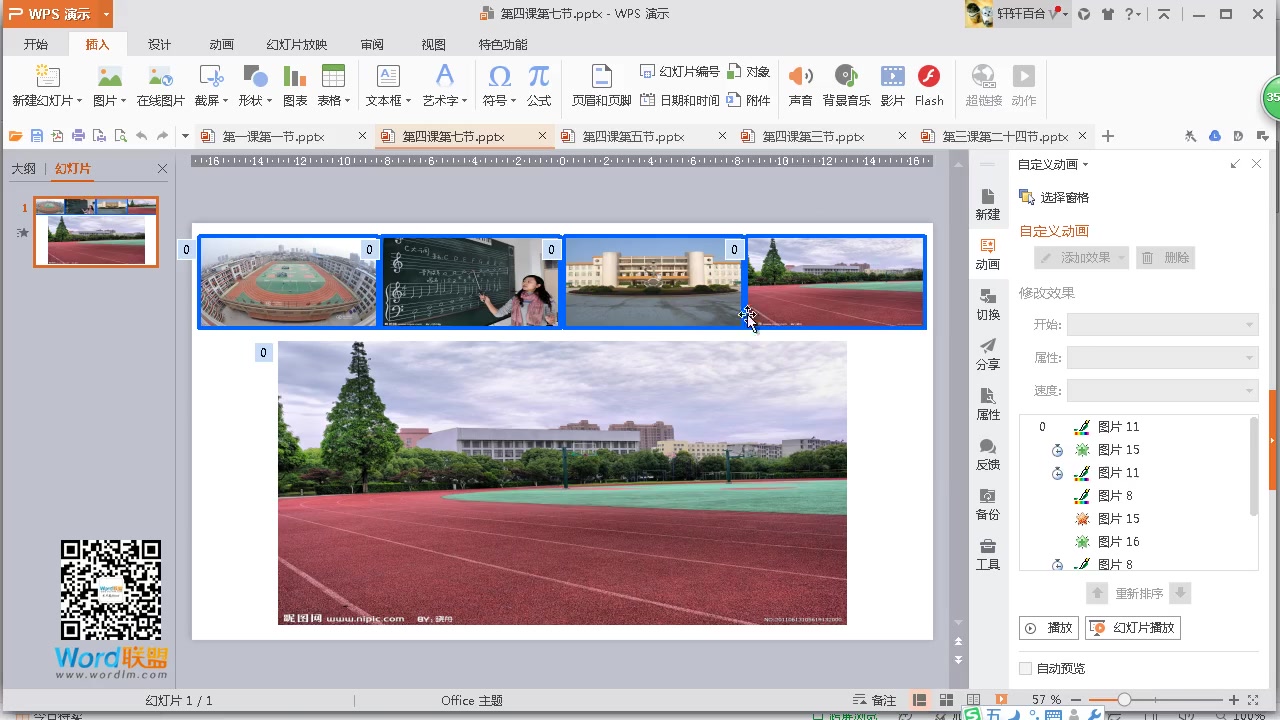1280x720 pixels.
Task: Insert Date and Time (日期和时间)
Action: tap(679, 100)
